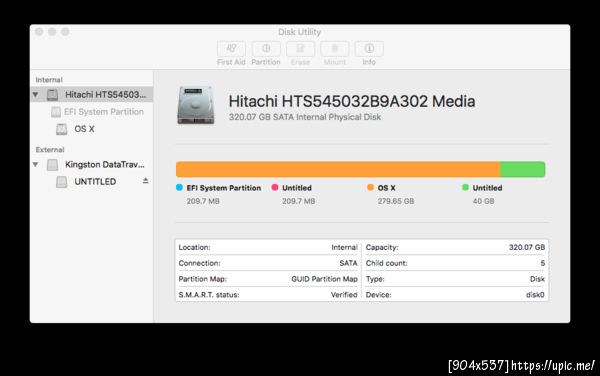The image size is (600, 376).
Task: Collapse the Kingston DataTraveler tree
Action: pyautogui.click(x=36, y=164)
